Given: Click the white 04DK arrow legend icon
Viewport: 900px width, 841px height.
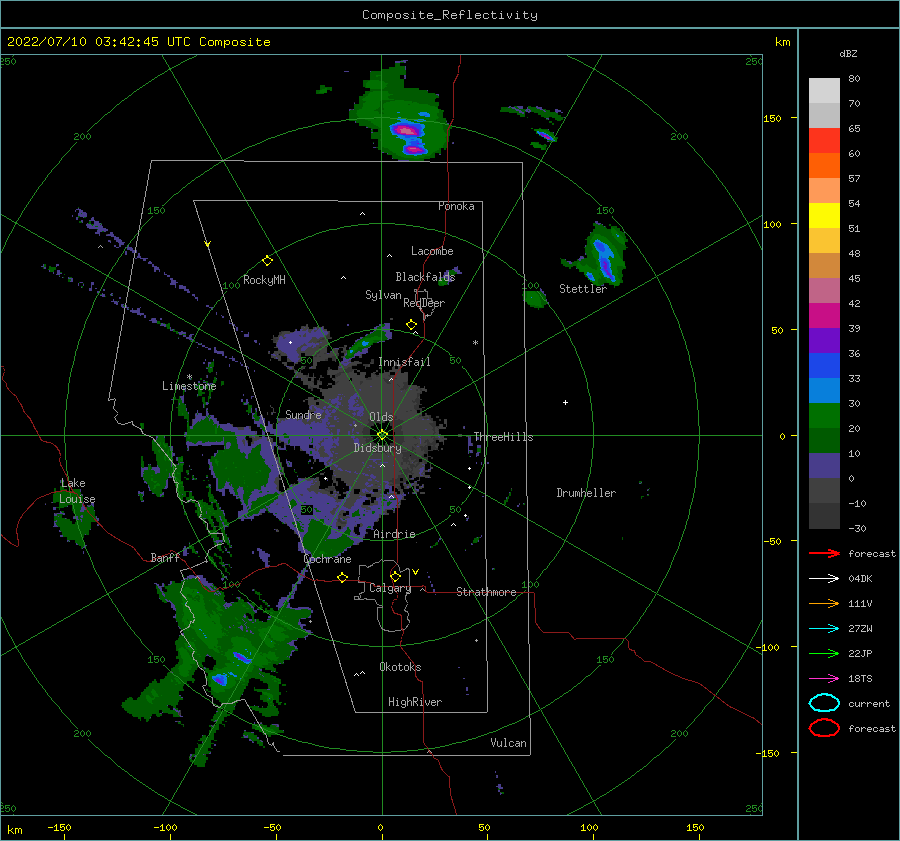Looking at the screenshot, I should point(824,578).
